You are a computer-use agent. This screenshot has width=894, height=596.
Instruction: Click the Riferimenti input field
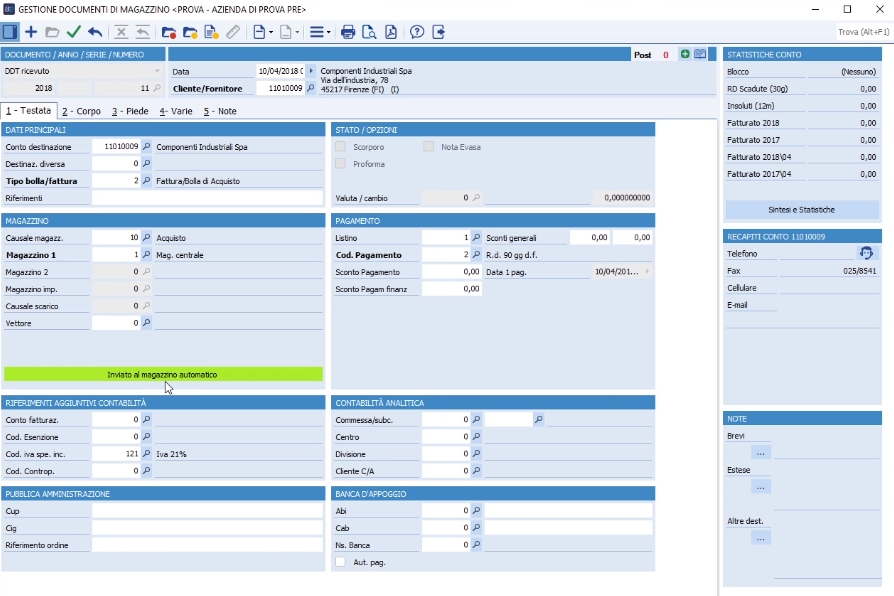207,198
